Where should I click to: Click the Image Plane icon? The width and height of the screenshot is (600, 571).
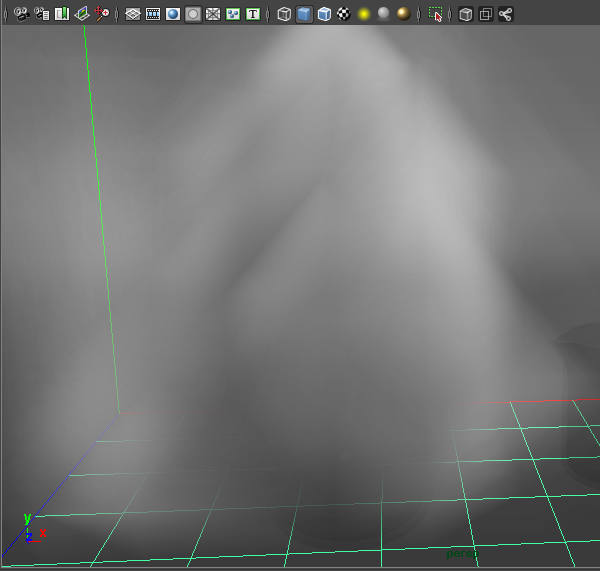[82, 14]
